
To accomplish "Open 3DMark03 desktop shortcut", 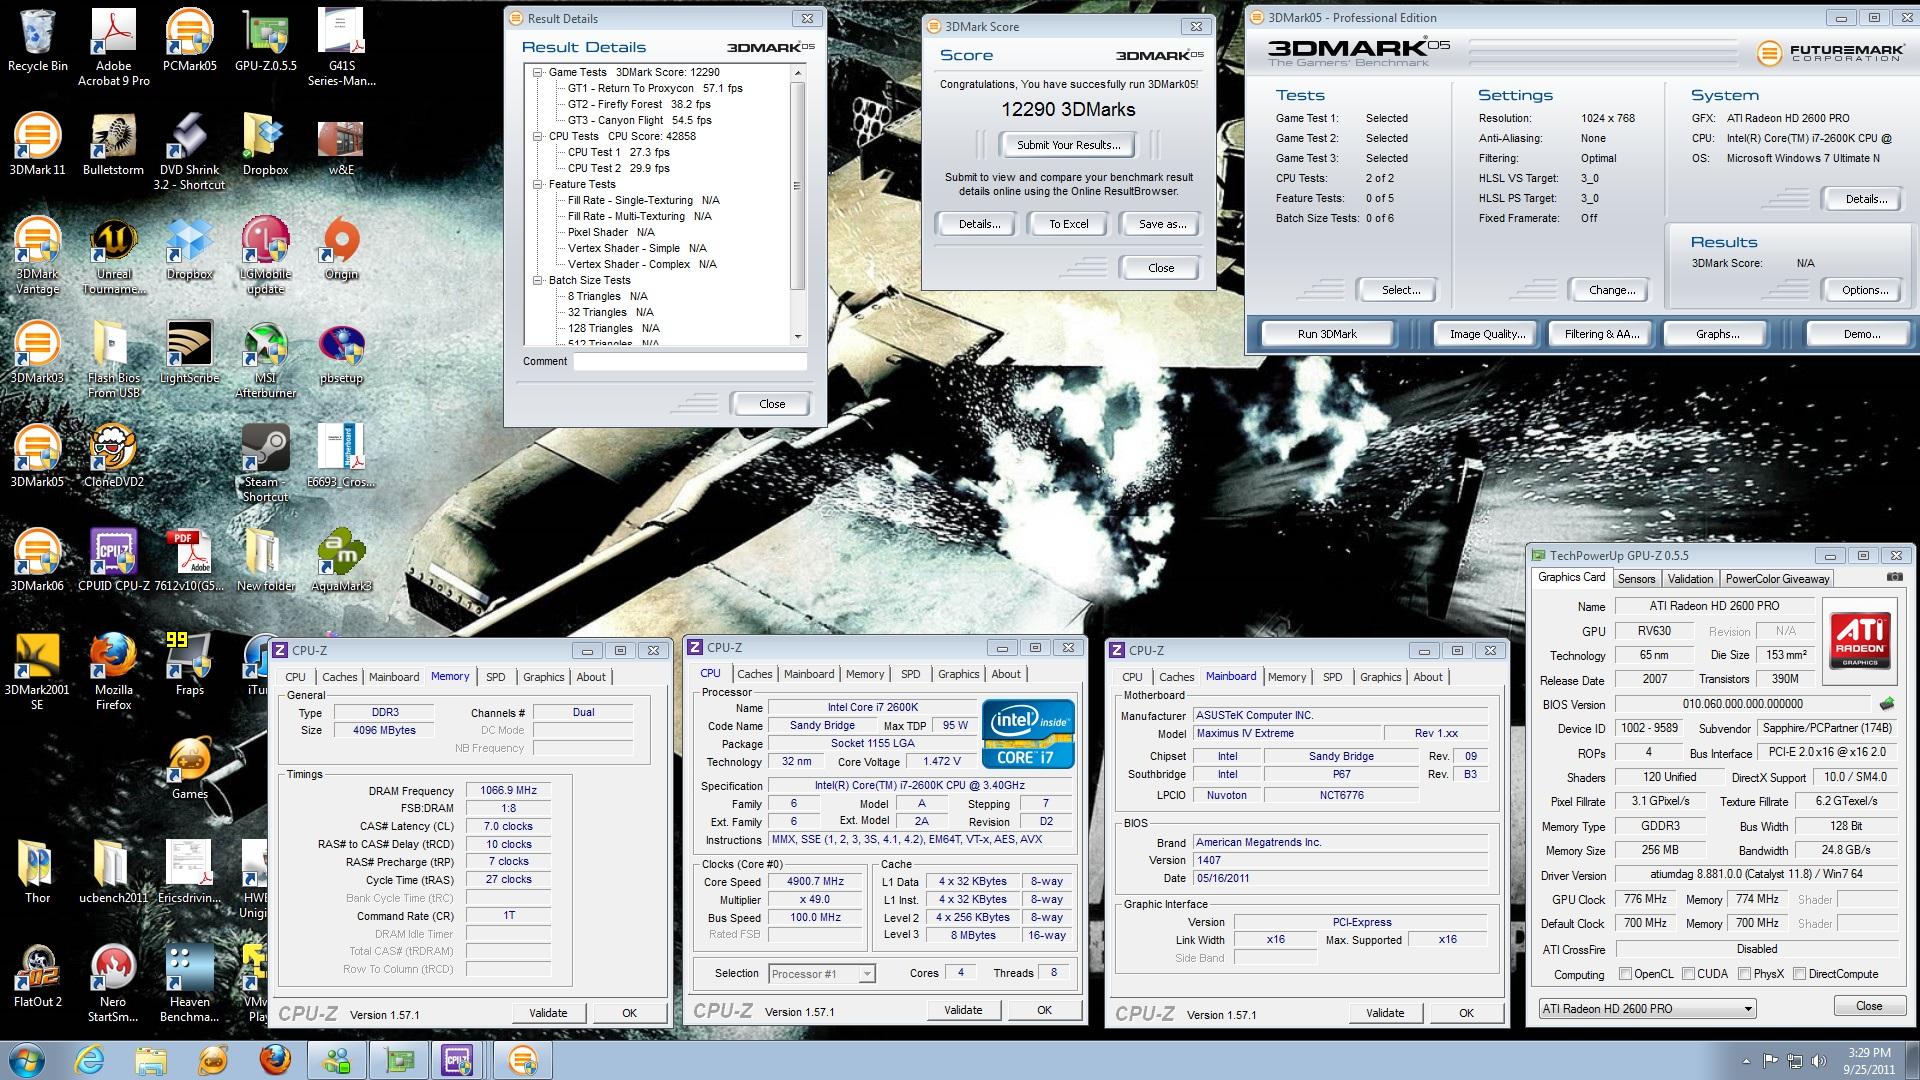I will click(x=38, y=352).
